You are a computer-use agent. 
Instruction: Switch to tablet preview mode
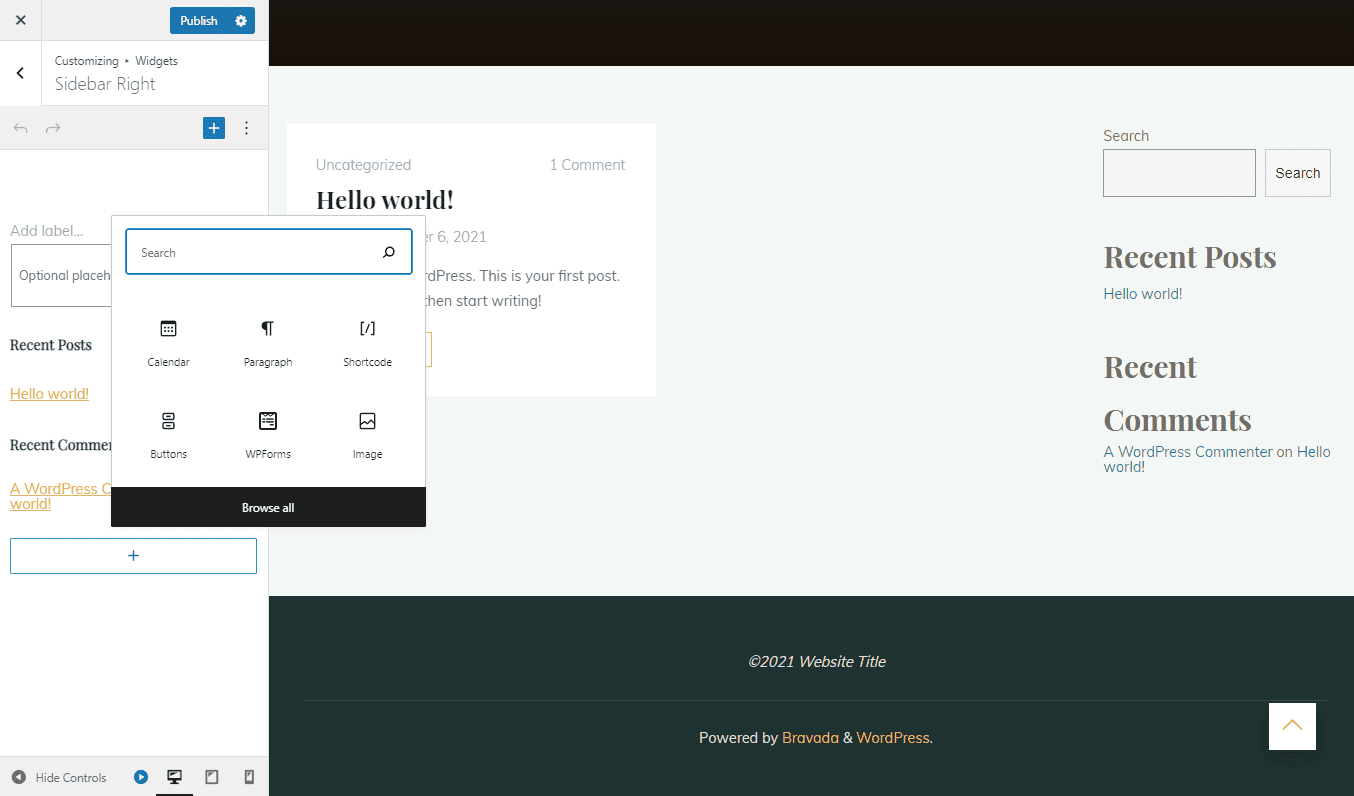(x=212, y=777)
